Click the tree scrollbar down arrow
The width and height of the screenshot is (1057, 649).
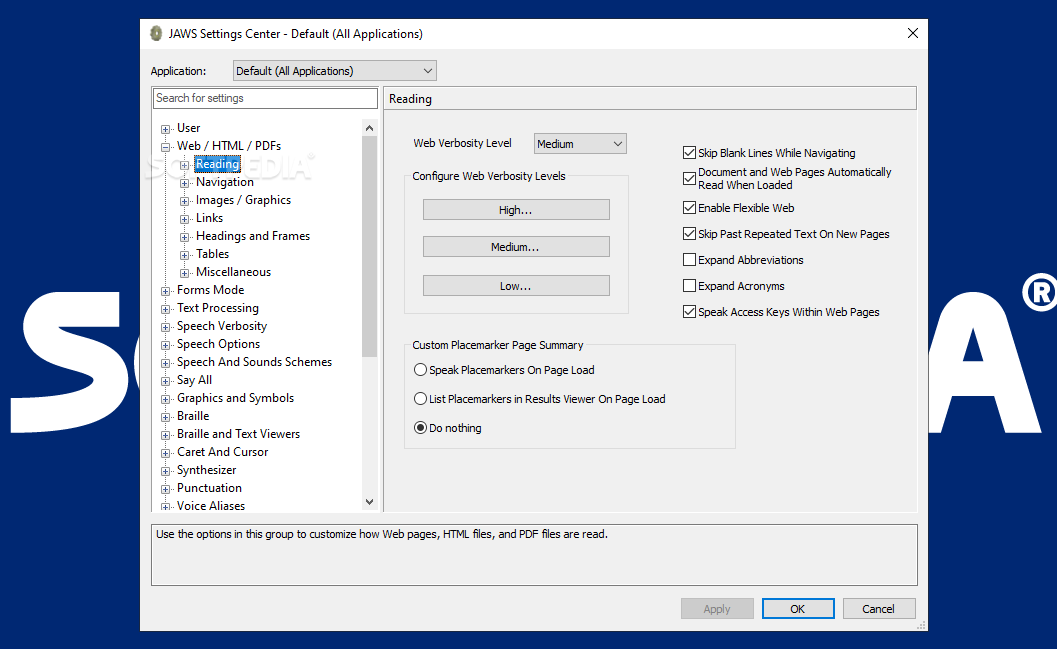pos(369,501)
